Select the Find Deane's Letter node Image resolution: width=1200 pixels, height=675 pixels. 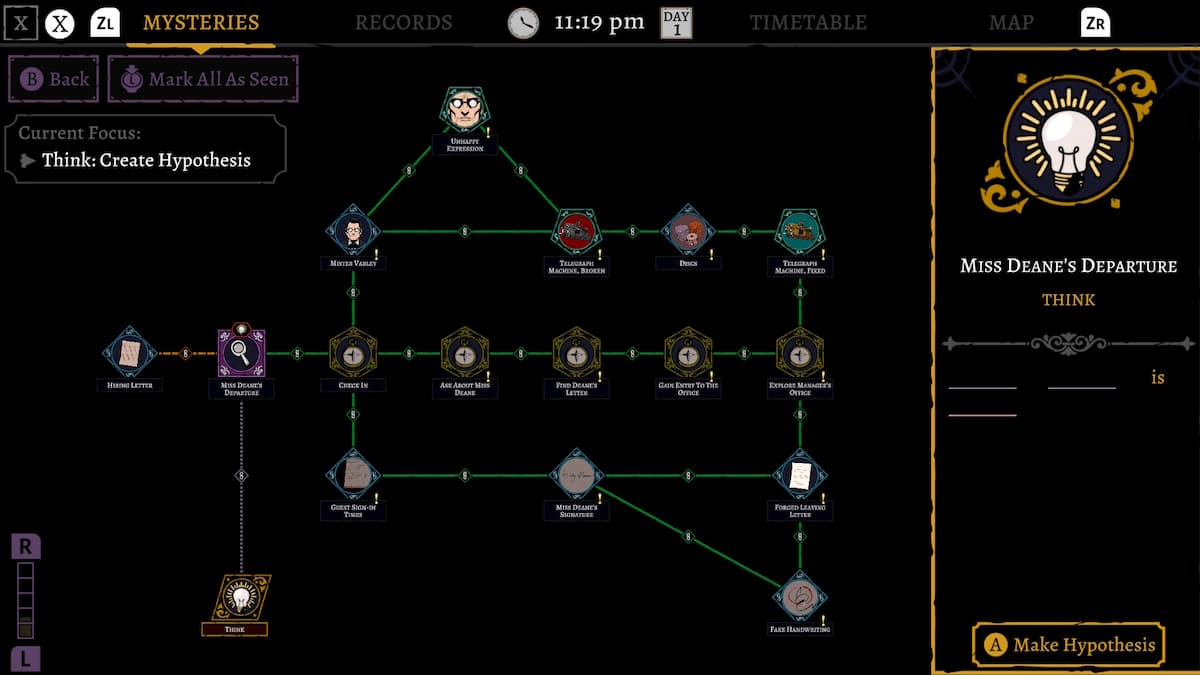(x=576, y=353)
